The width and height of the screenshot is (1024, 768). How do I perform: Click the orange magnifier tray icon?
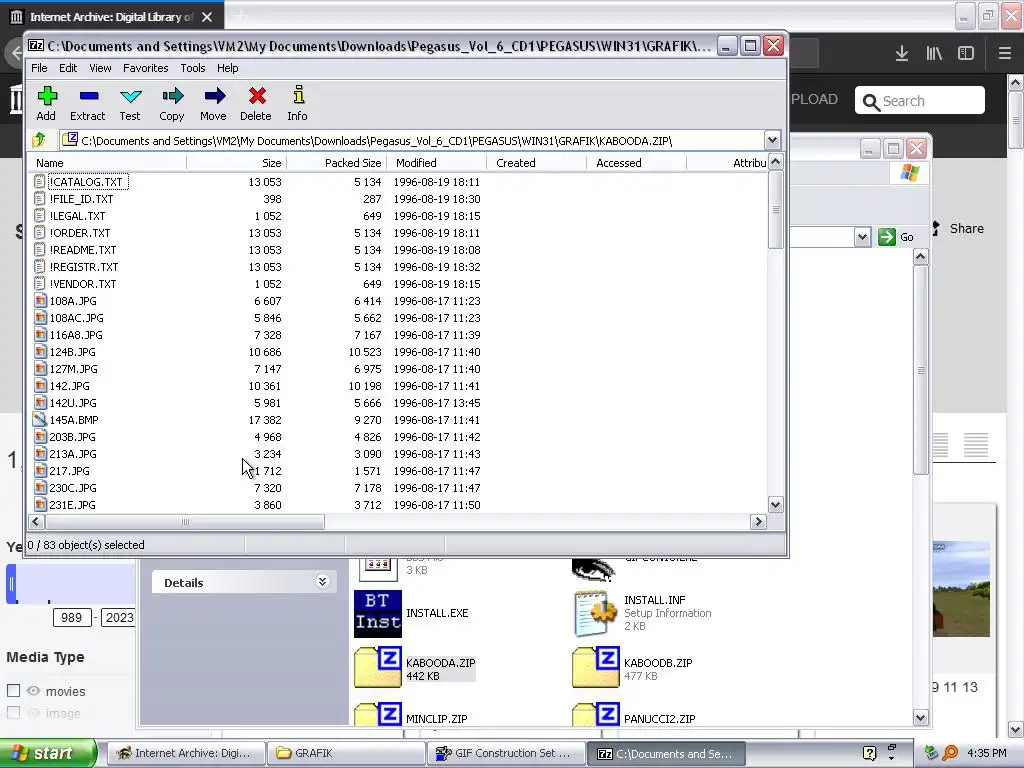tap(950, 753)
